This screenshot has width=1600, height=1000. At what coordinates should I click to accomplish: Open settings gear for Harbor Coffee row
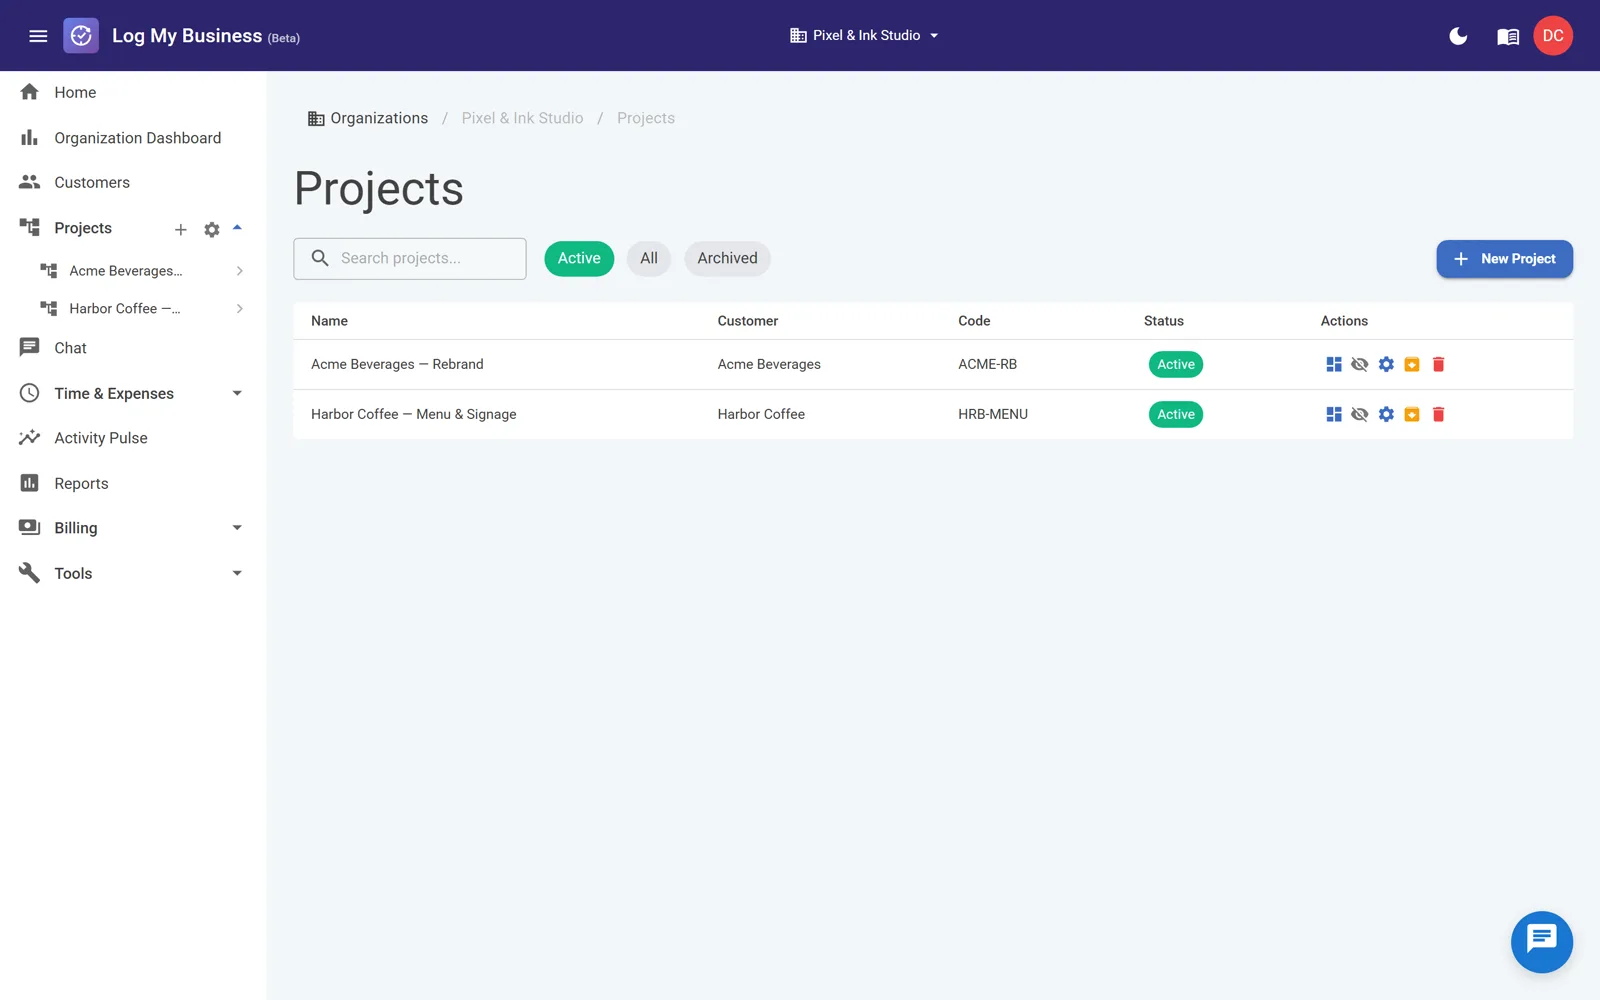coord(1386,414)
